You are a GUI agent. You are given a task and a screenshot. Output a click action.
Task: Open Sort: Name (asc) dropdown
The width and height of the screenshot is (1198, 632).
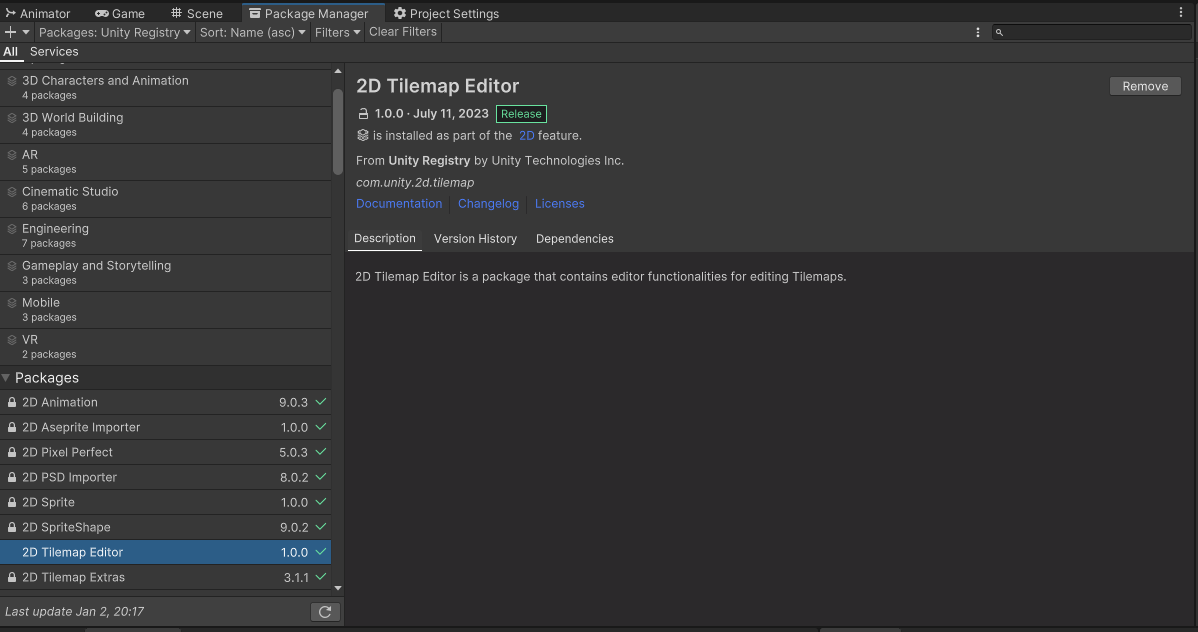[252, 32]
